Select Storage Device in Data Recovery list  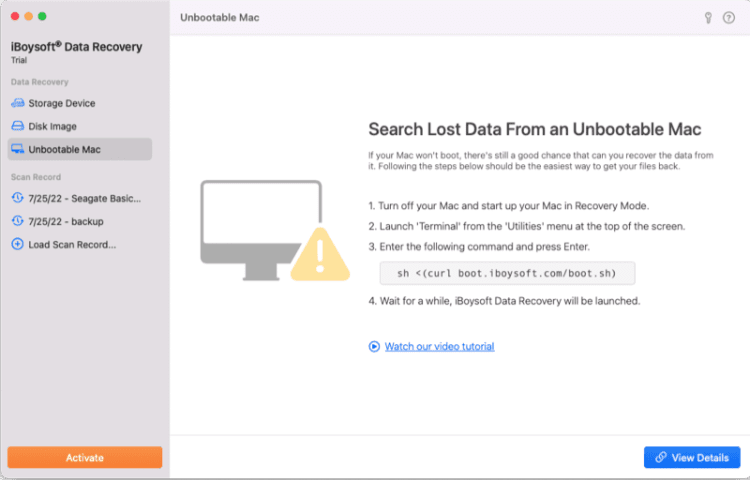[x=62, y=103]
